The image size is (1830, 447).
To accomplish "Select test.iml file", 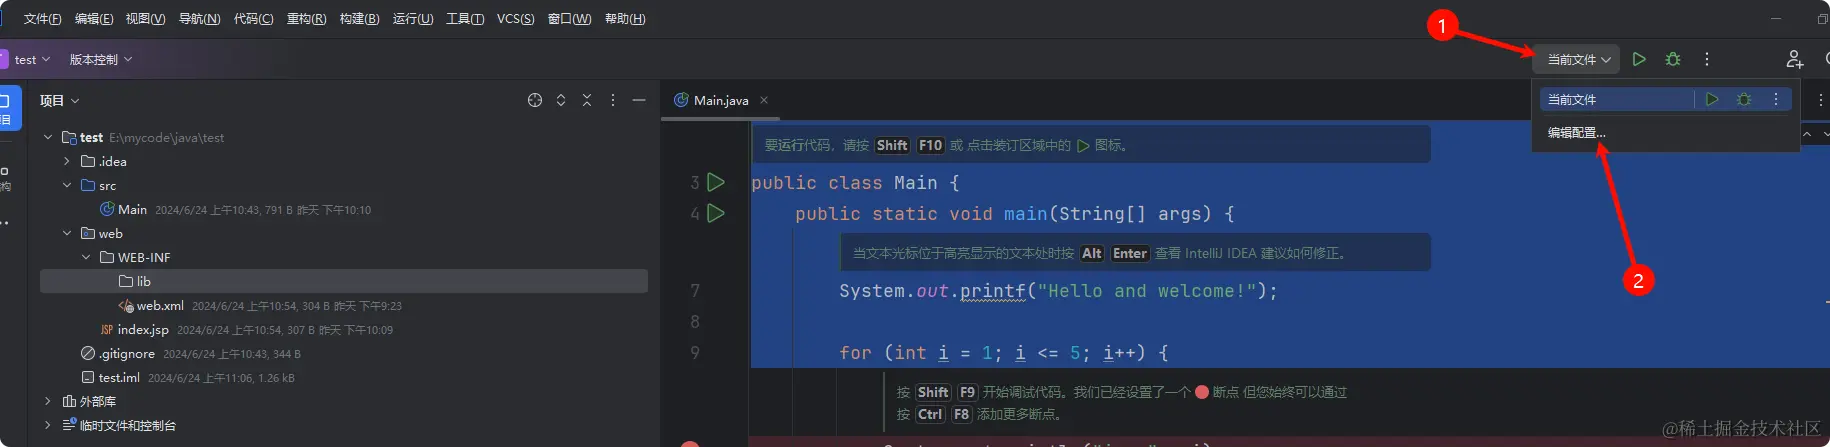I will coord(119,378).
